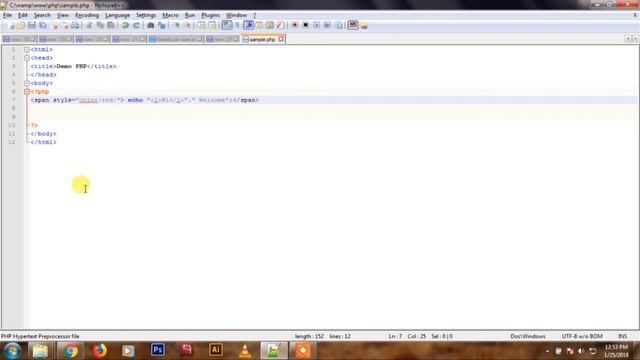640x360 pixels.
Task: Click the 'Ln : 7' status text
Action: [x=395, y=336]
